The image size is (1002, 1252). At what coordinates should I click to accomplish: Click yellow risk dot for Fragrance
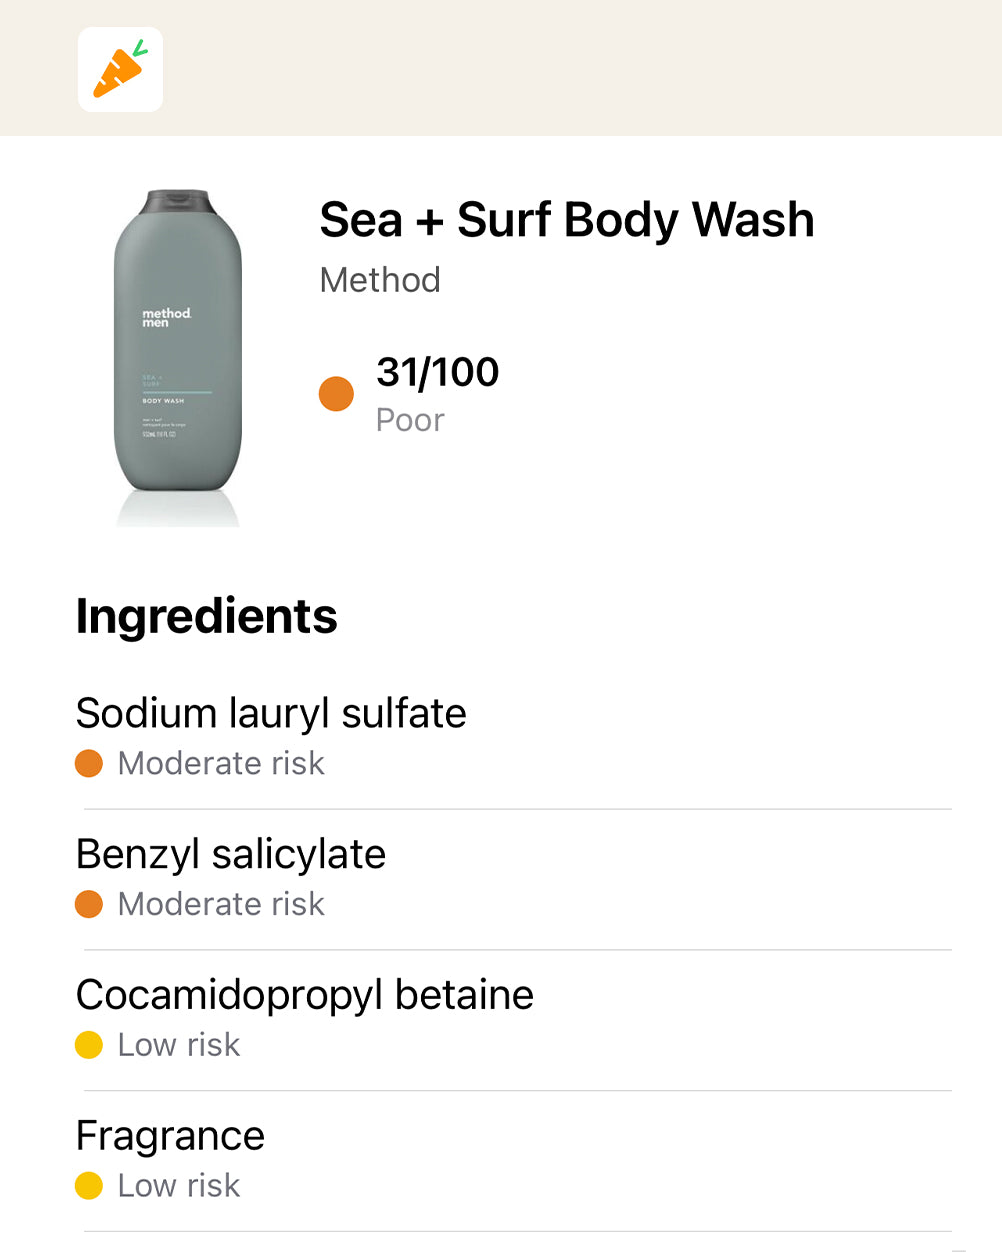pyautogui.click(x=89, y=1186)
